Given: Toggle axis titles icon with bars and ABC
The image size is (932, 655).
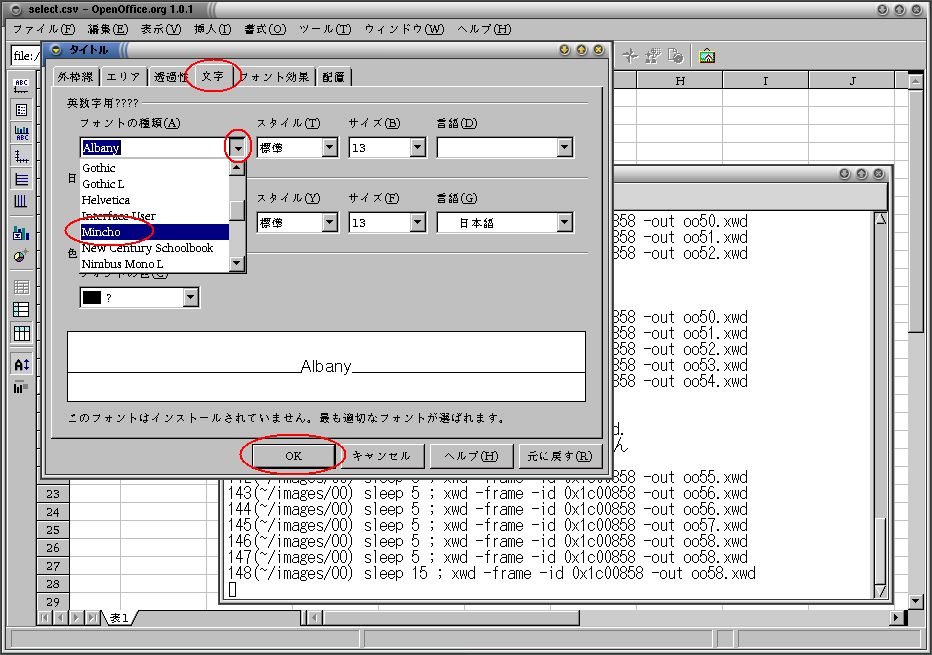Looking at the screenshot, I should [x=21, y=133].
